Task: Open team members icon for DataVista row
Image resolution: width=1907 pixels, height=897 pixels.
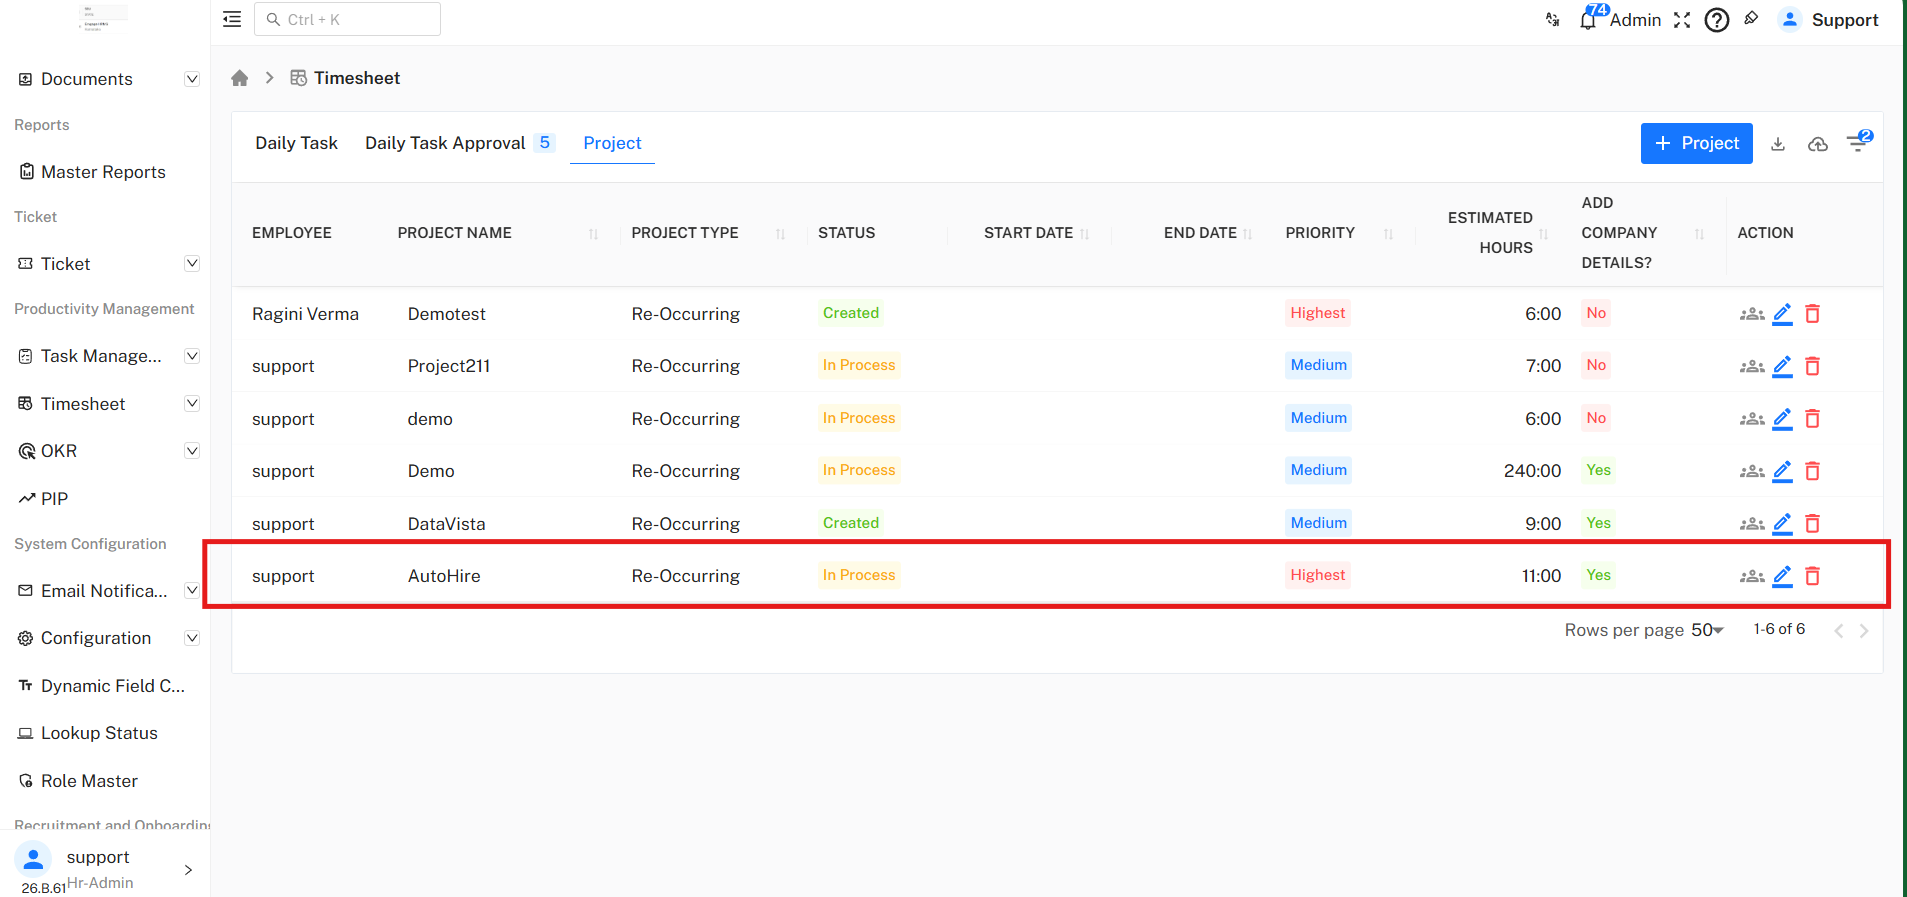Action: click(1752, 524)
